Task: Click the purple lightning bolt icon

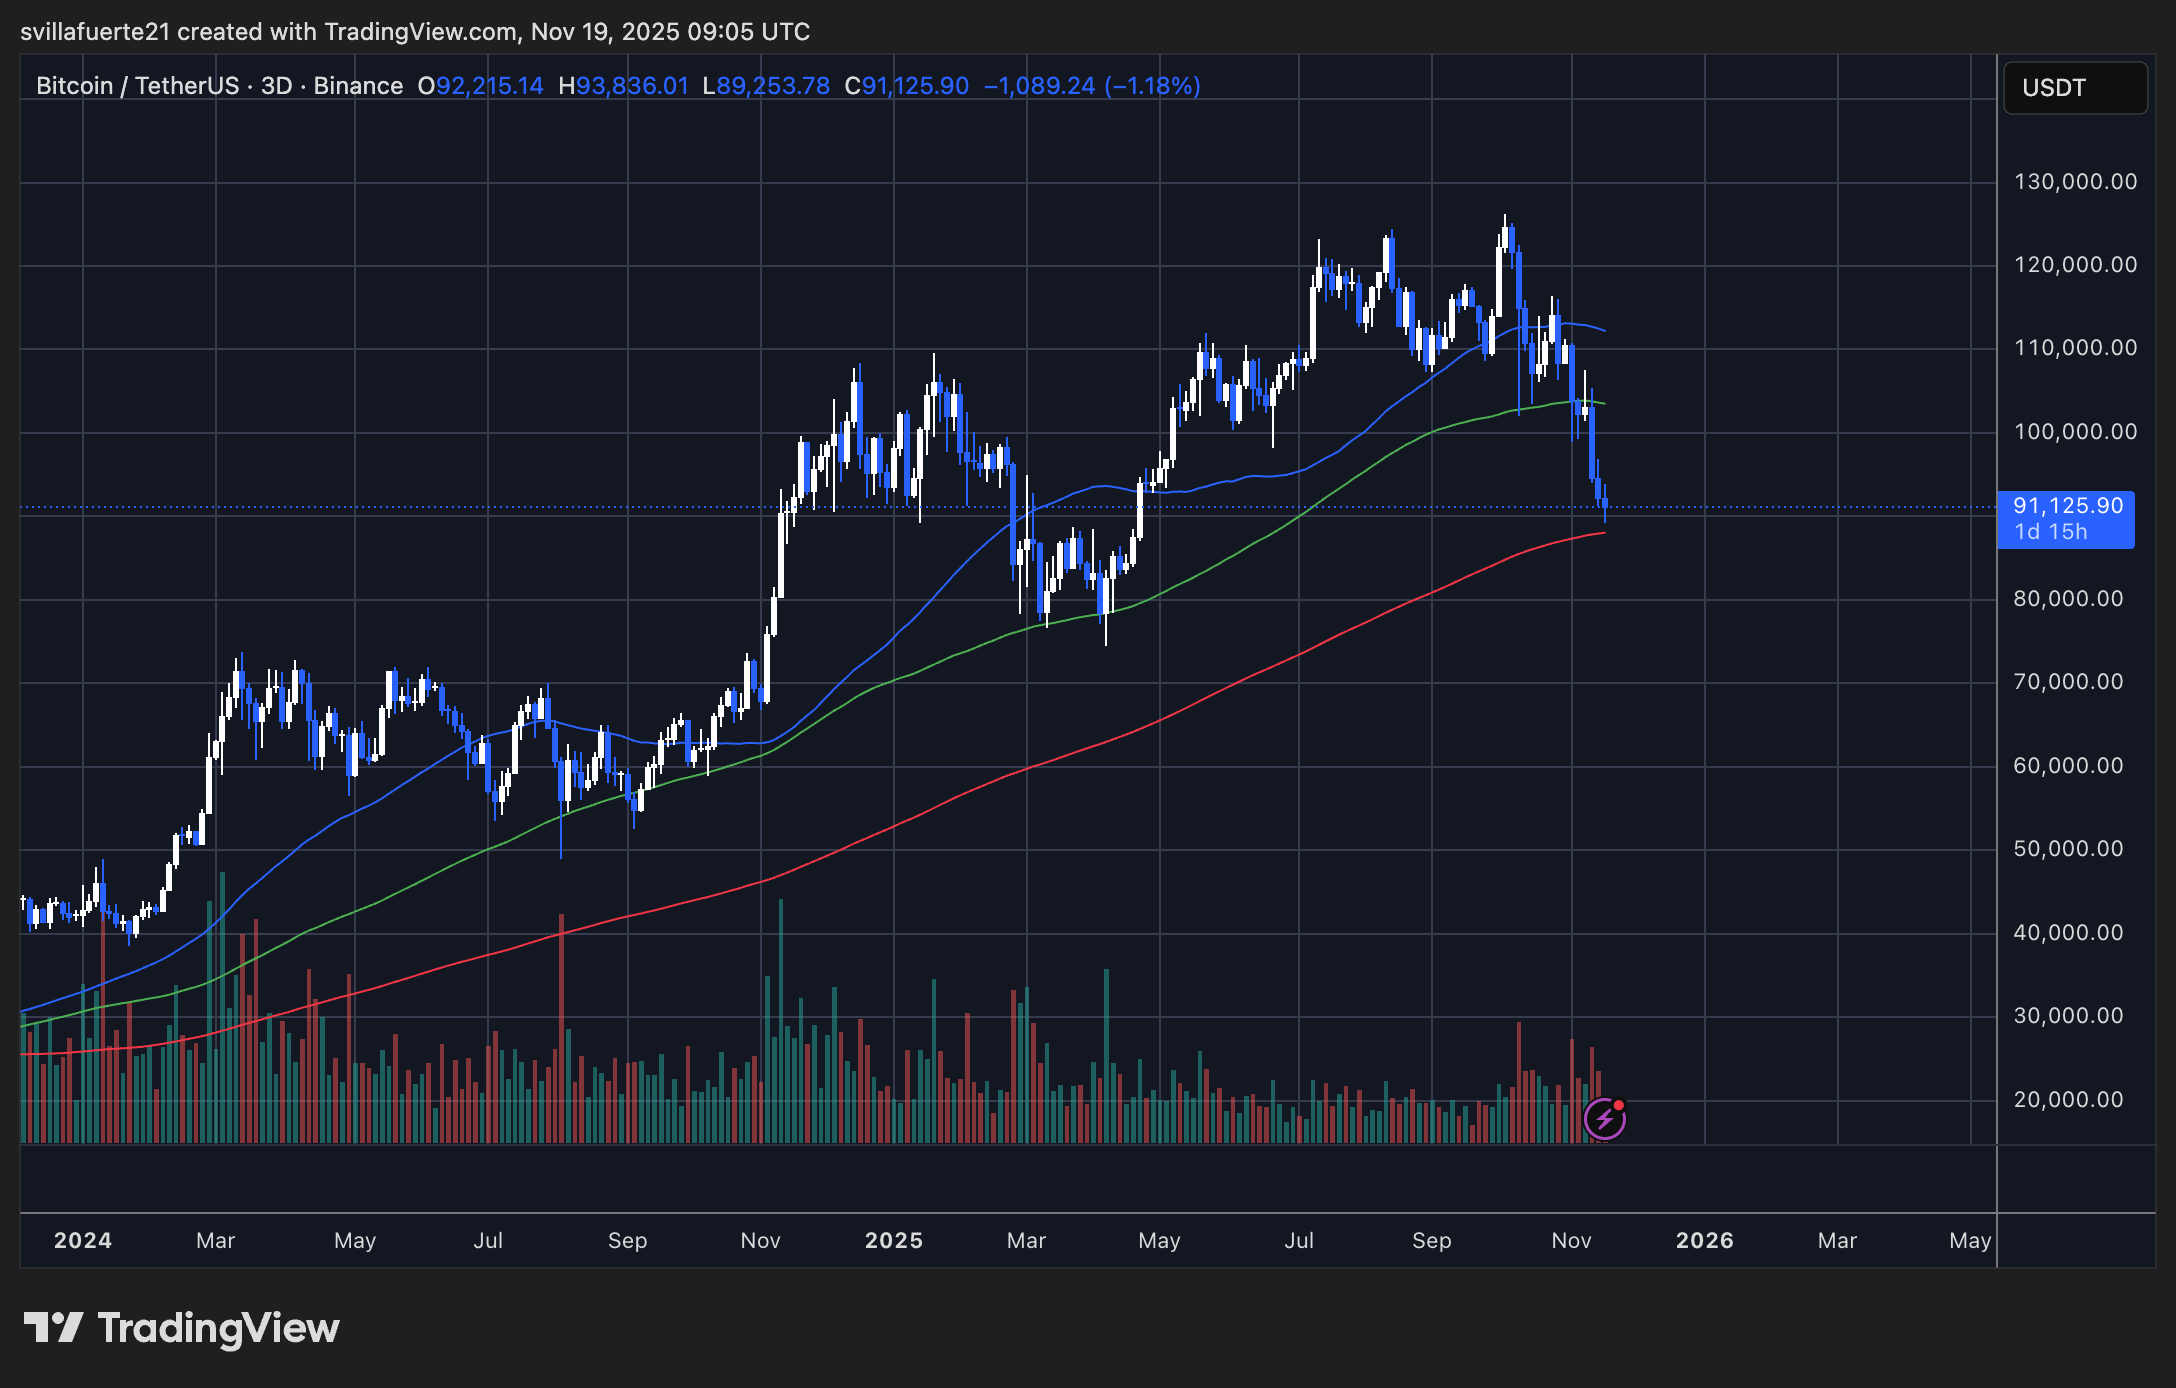Action: [x=1604, y=1119]
